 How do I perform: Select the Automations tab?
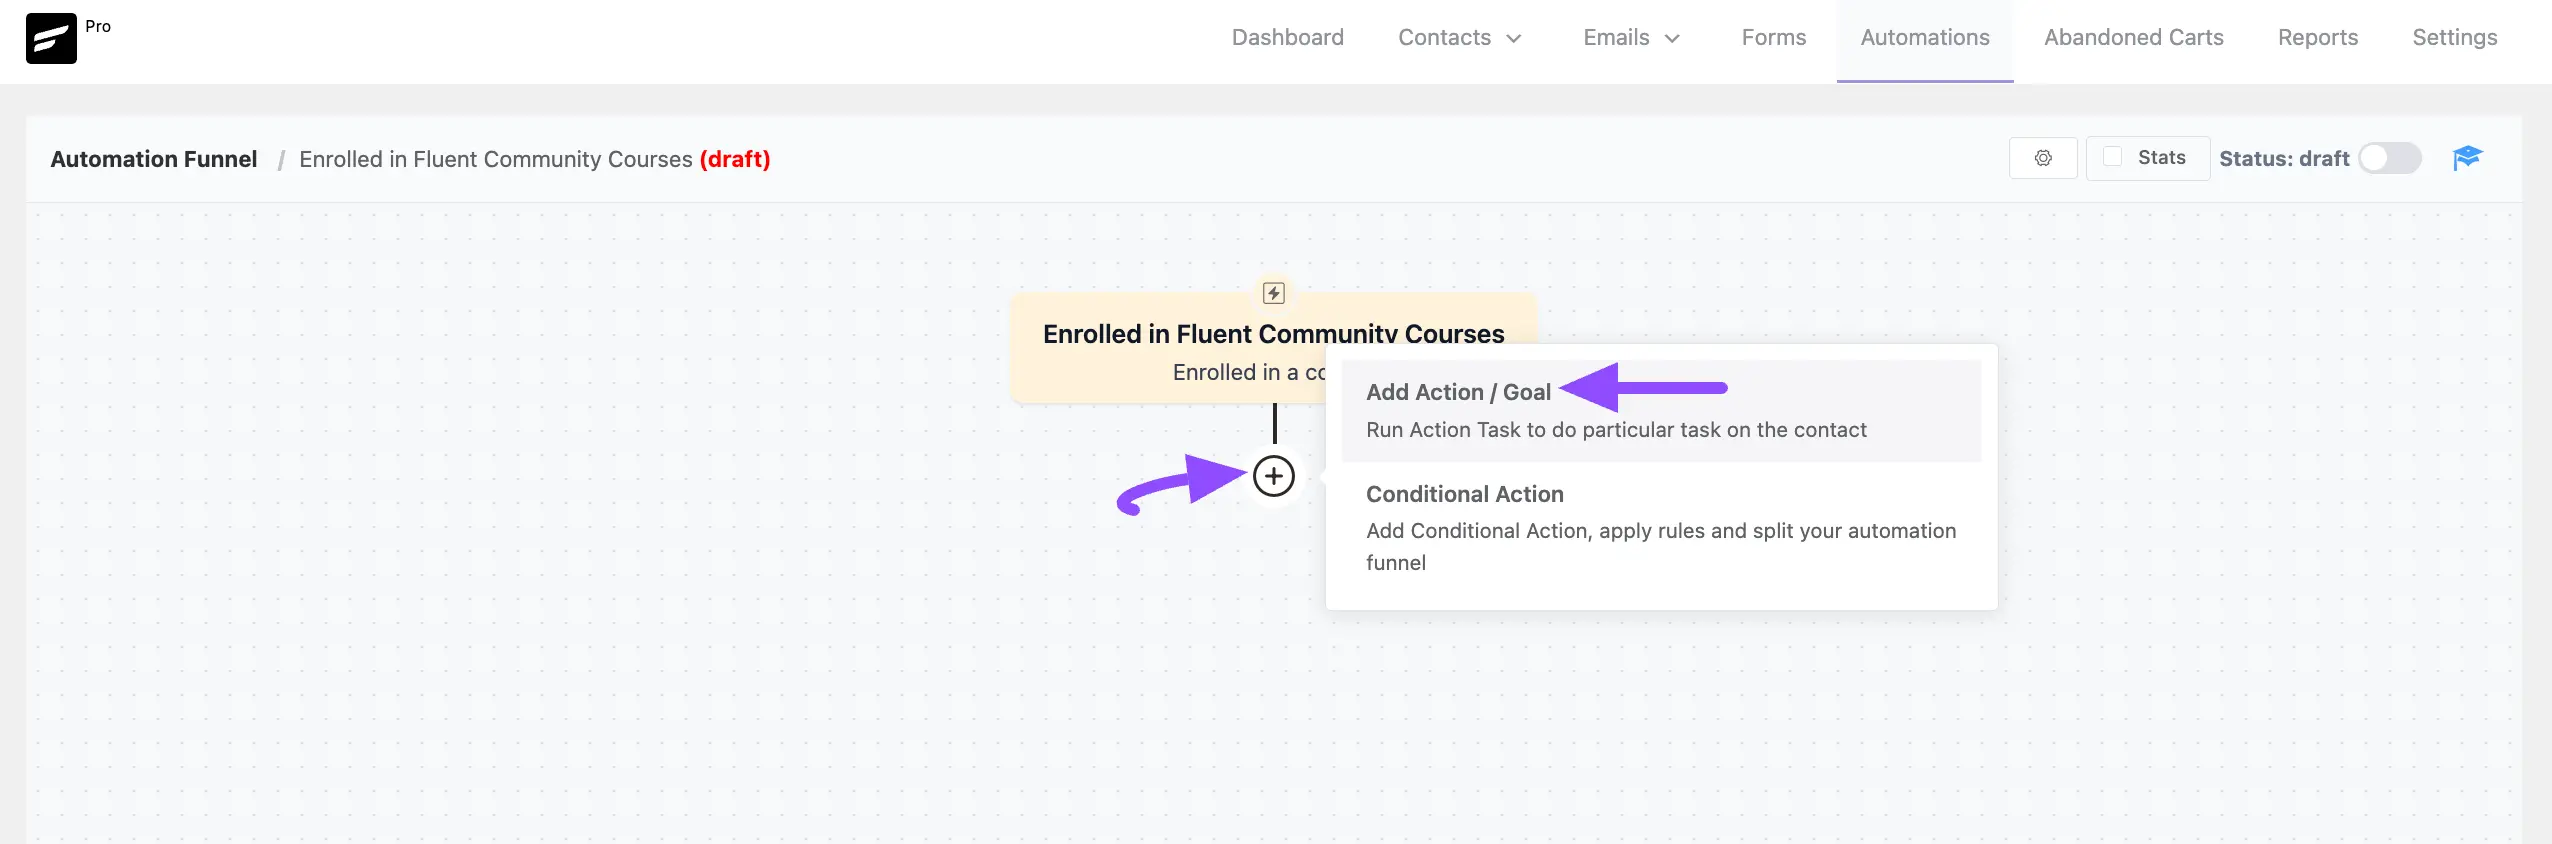click(x=1924, y=37)
